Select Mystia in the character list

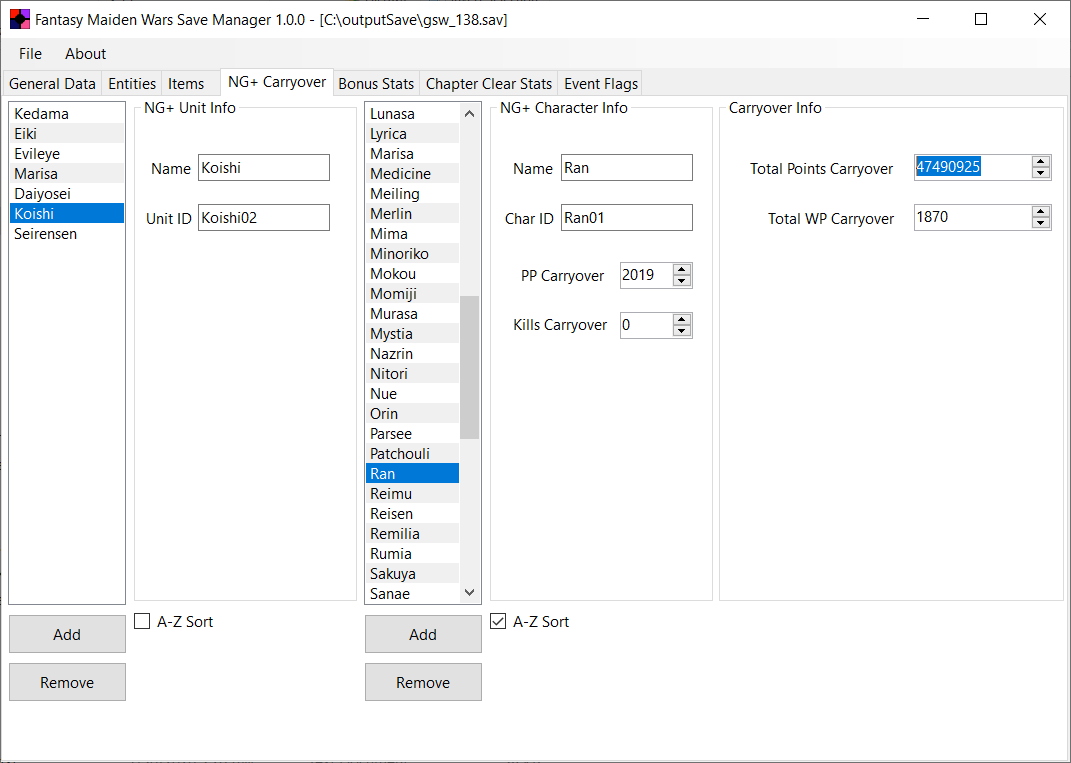(x=413, y=333)
